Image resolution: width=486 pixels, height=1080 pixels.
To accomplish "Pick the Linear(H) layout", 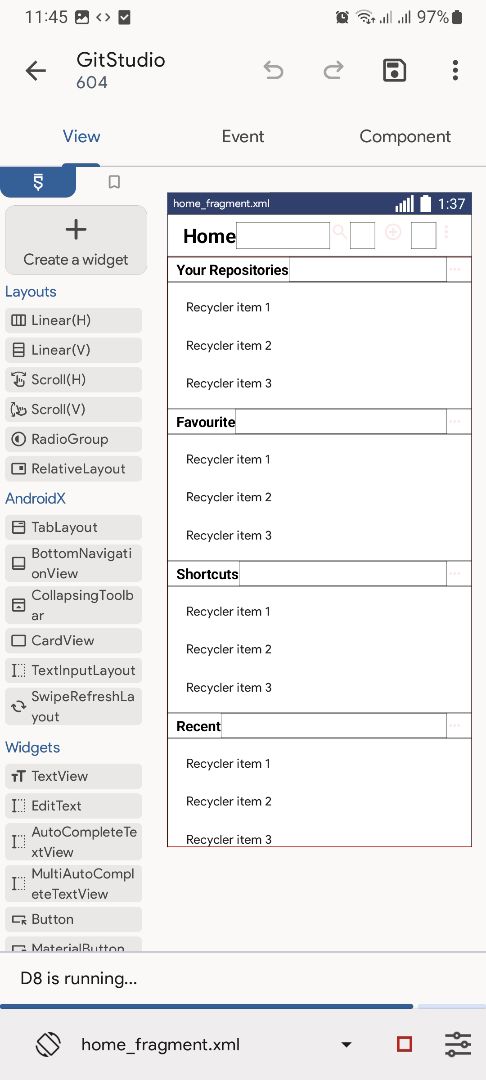I will pyautogui.click(x=73, y=320).
